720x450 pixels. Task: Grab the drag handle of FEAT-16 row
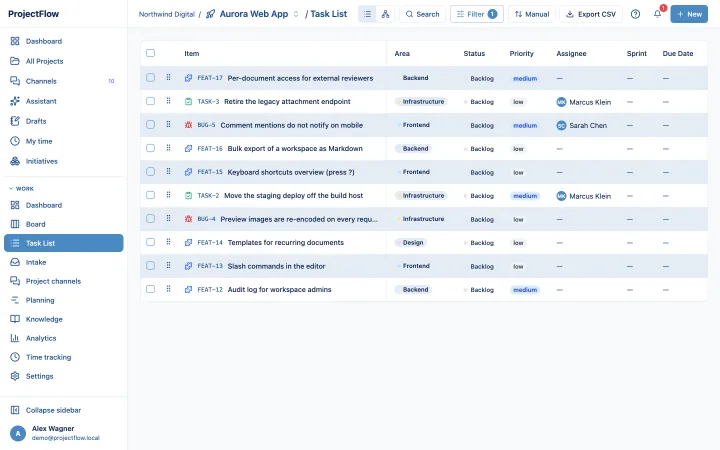[x=169, y=148]
